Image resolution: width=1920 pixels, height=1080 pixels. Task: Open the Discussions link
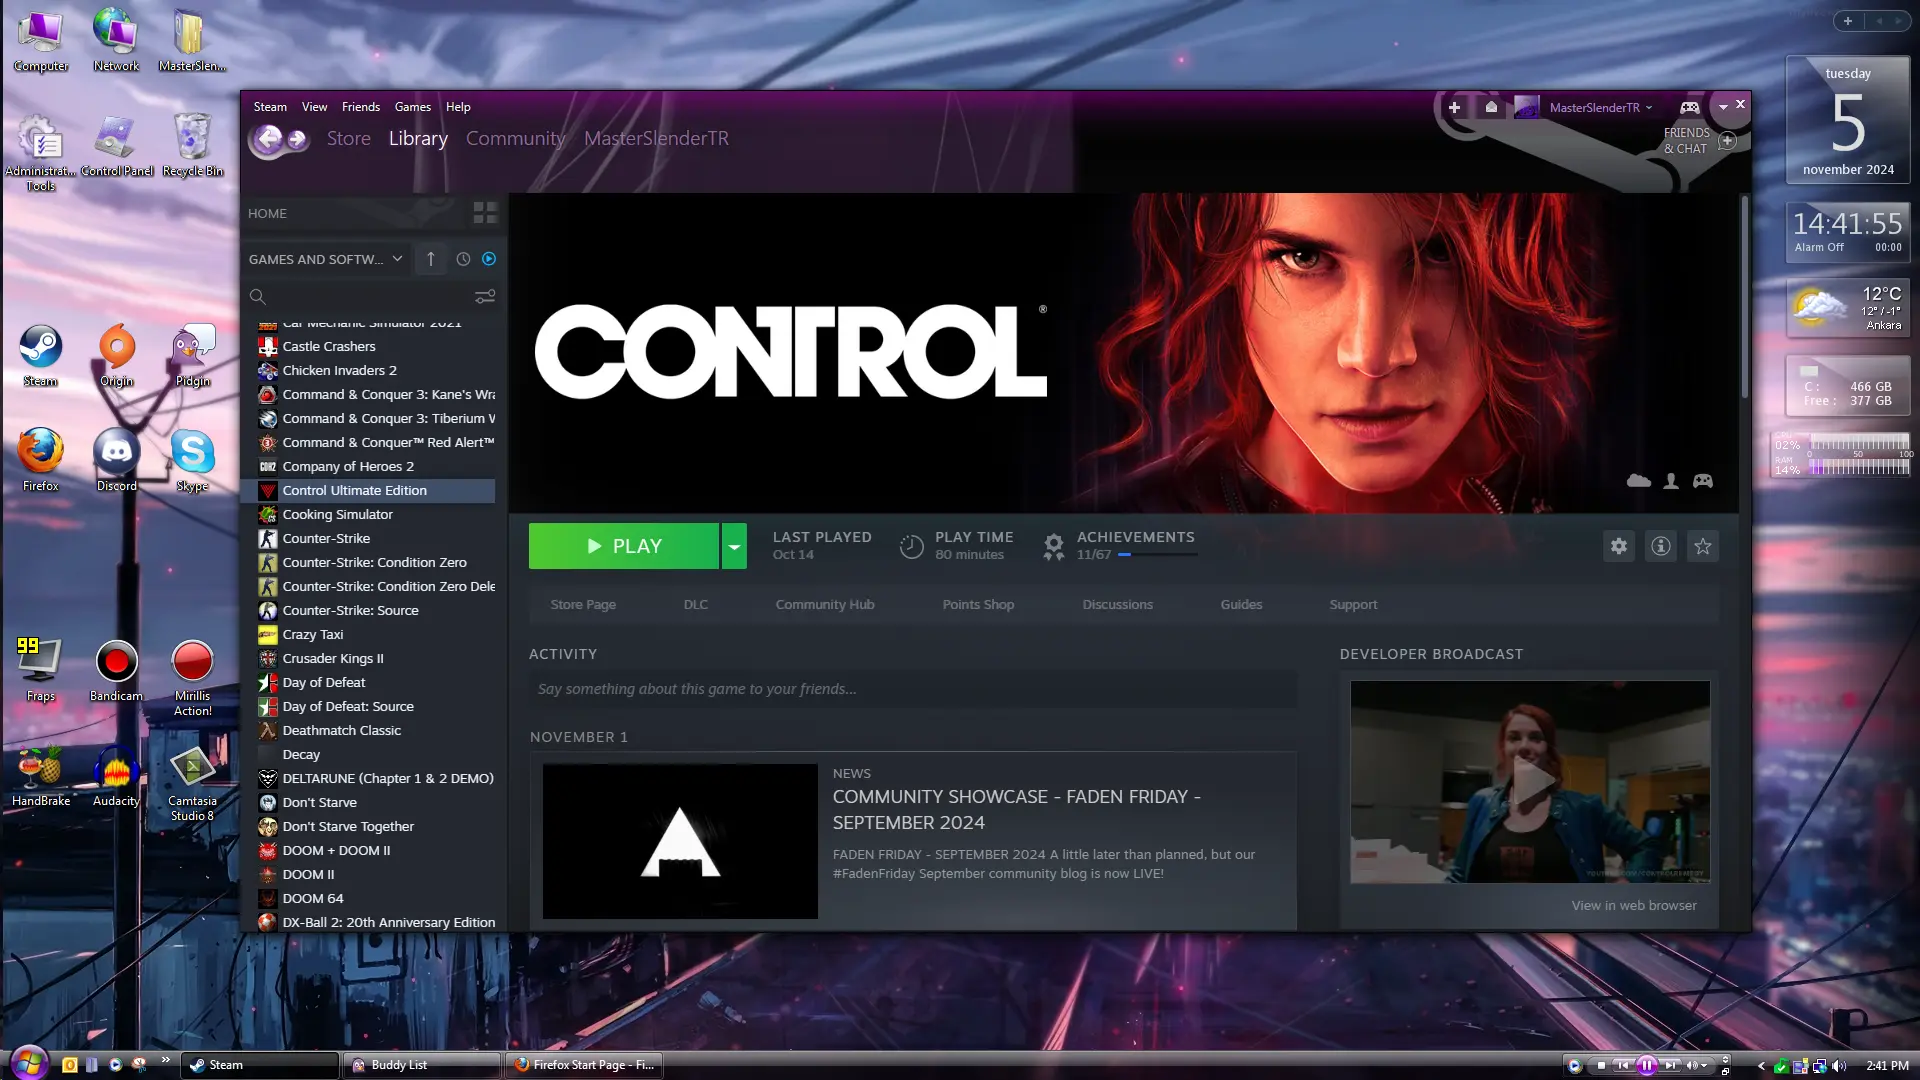(1117, 605)
